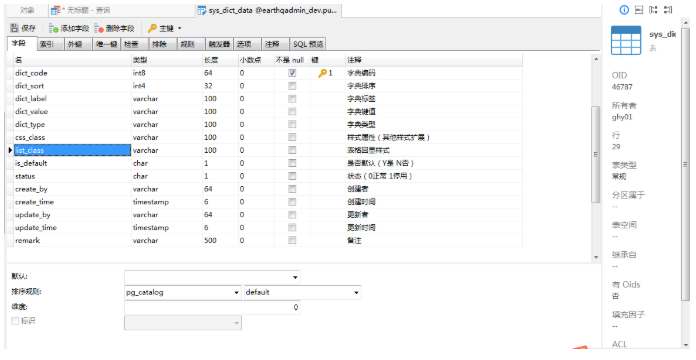This screenshot has width=696, height=360.
Task: Open the default collation dropdown
Action: (x=356, y=293)
